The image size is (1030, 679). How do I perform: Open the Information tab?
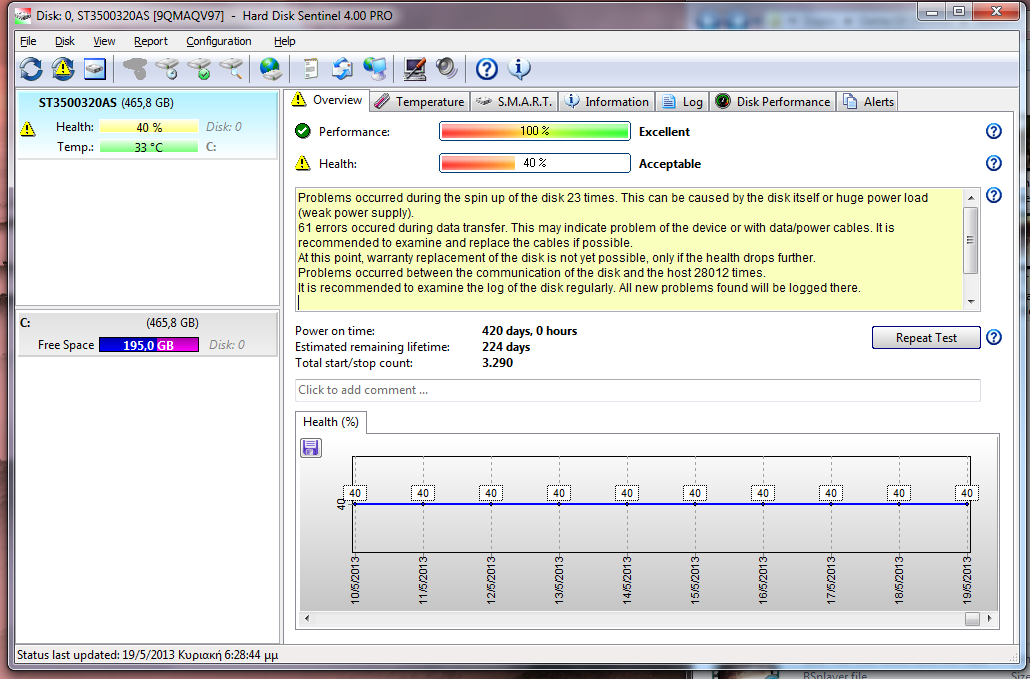pyautogui.click(x=607, y=102)
